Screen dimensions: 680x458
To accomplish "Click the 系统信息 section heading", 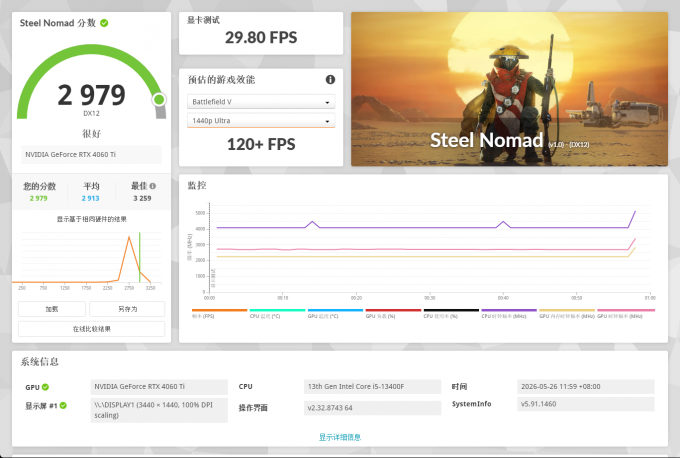I will [39, 362].
